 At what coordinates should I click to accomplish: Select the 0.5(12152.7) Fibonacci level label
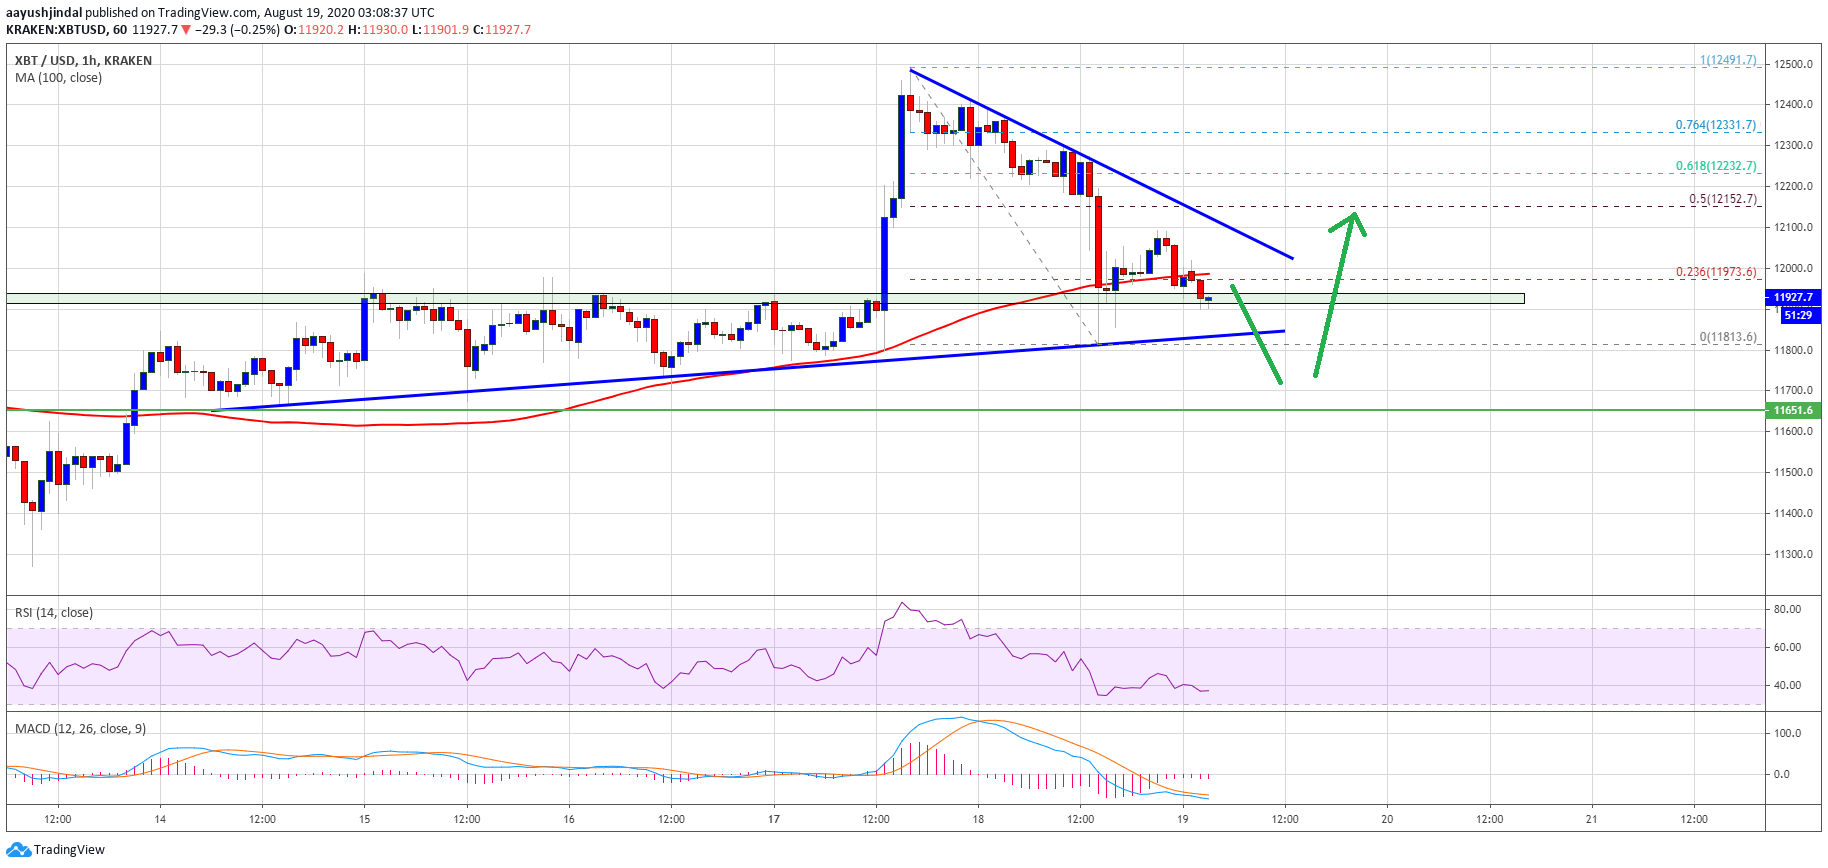[x=1722, y=199]
